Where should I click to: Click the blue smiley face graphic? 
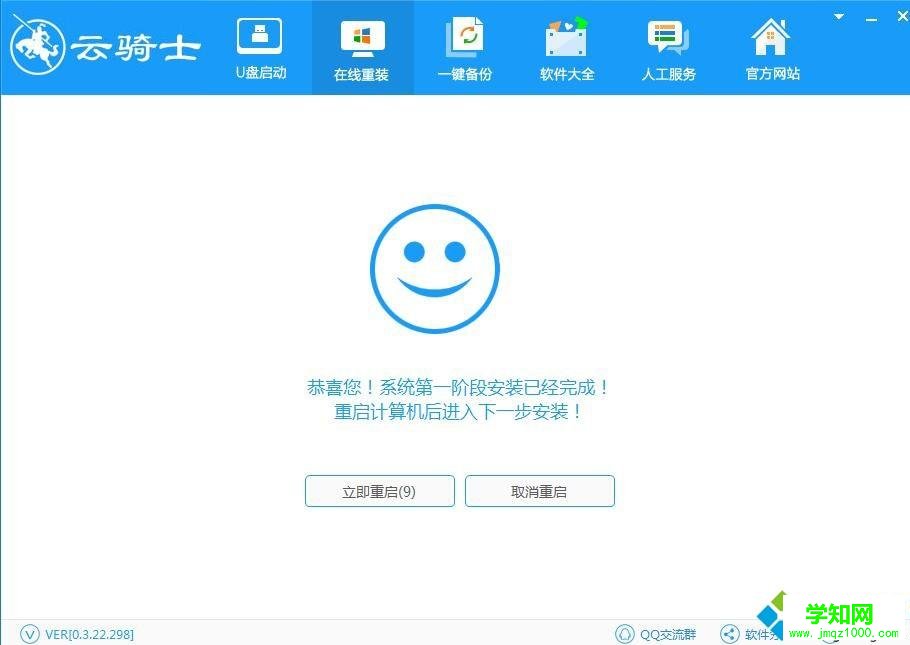click(x=435, y=267)
